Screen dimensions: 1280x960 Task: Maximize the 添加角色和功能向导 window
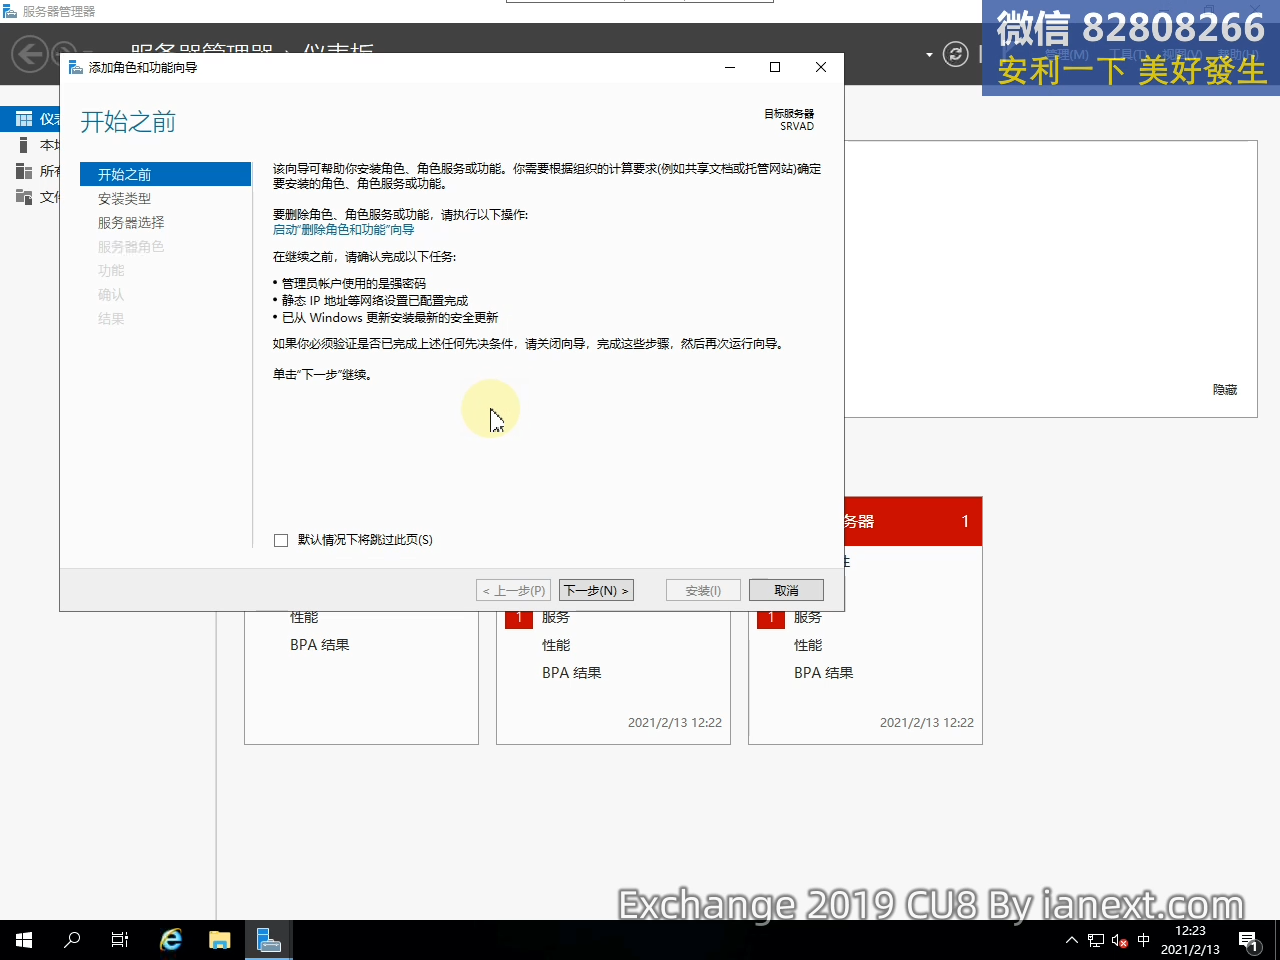775,67
